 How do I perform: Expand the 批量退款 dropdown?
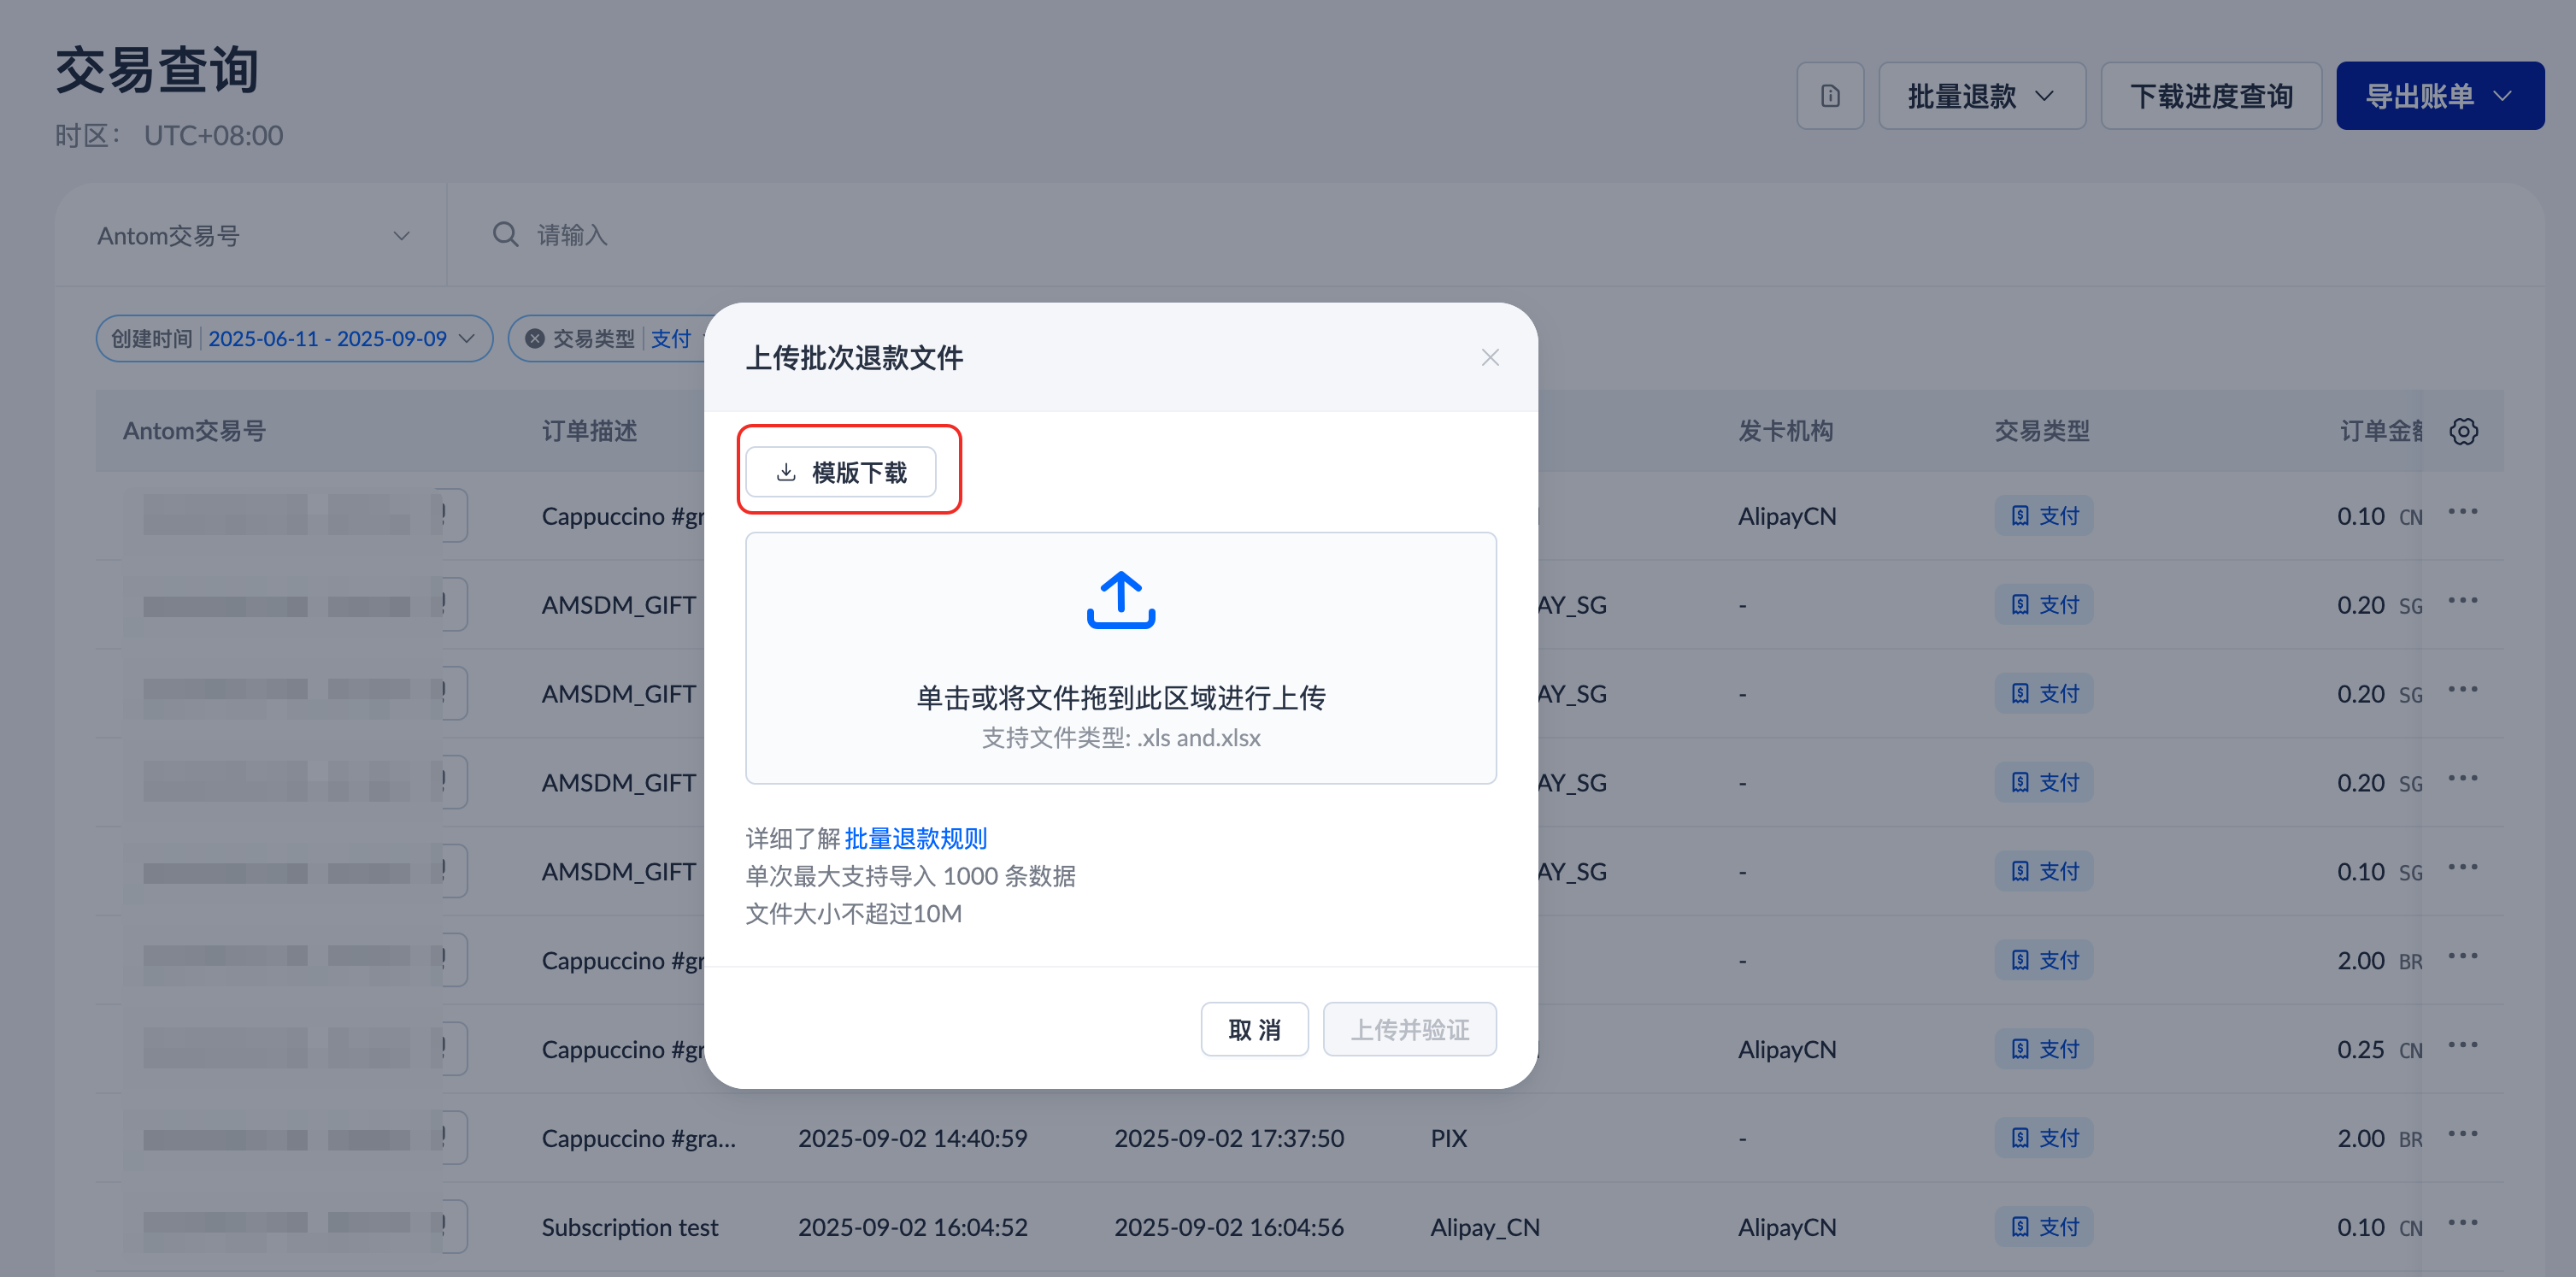pyautogui.click(x=1981, y=96)
